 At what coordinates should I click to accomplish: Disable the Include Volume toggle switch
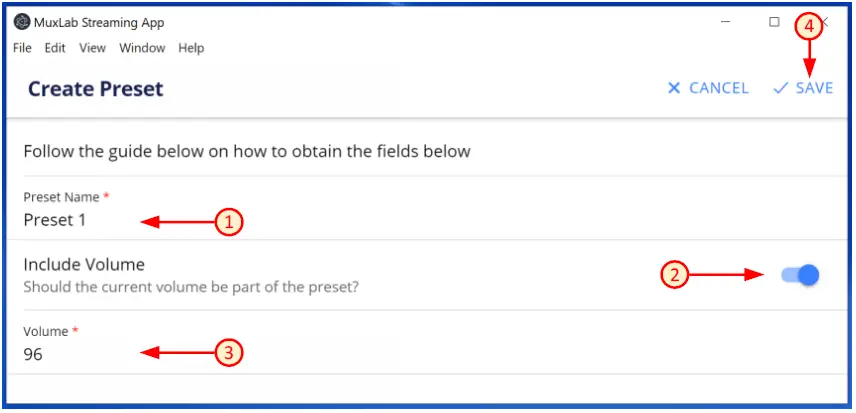800,275
